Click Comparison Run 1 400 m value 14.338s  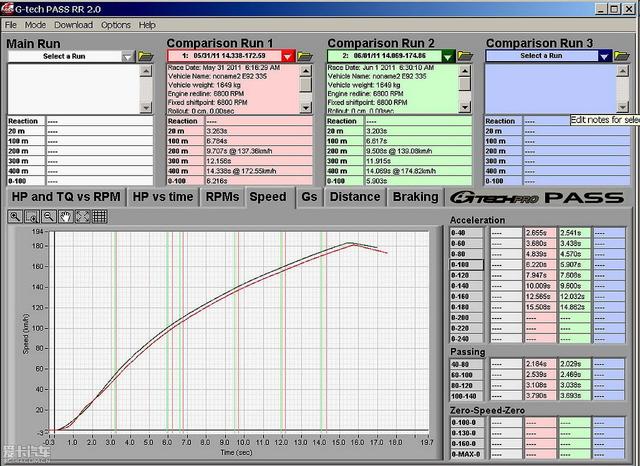(x=259, y=171)
